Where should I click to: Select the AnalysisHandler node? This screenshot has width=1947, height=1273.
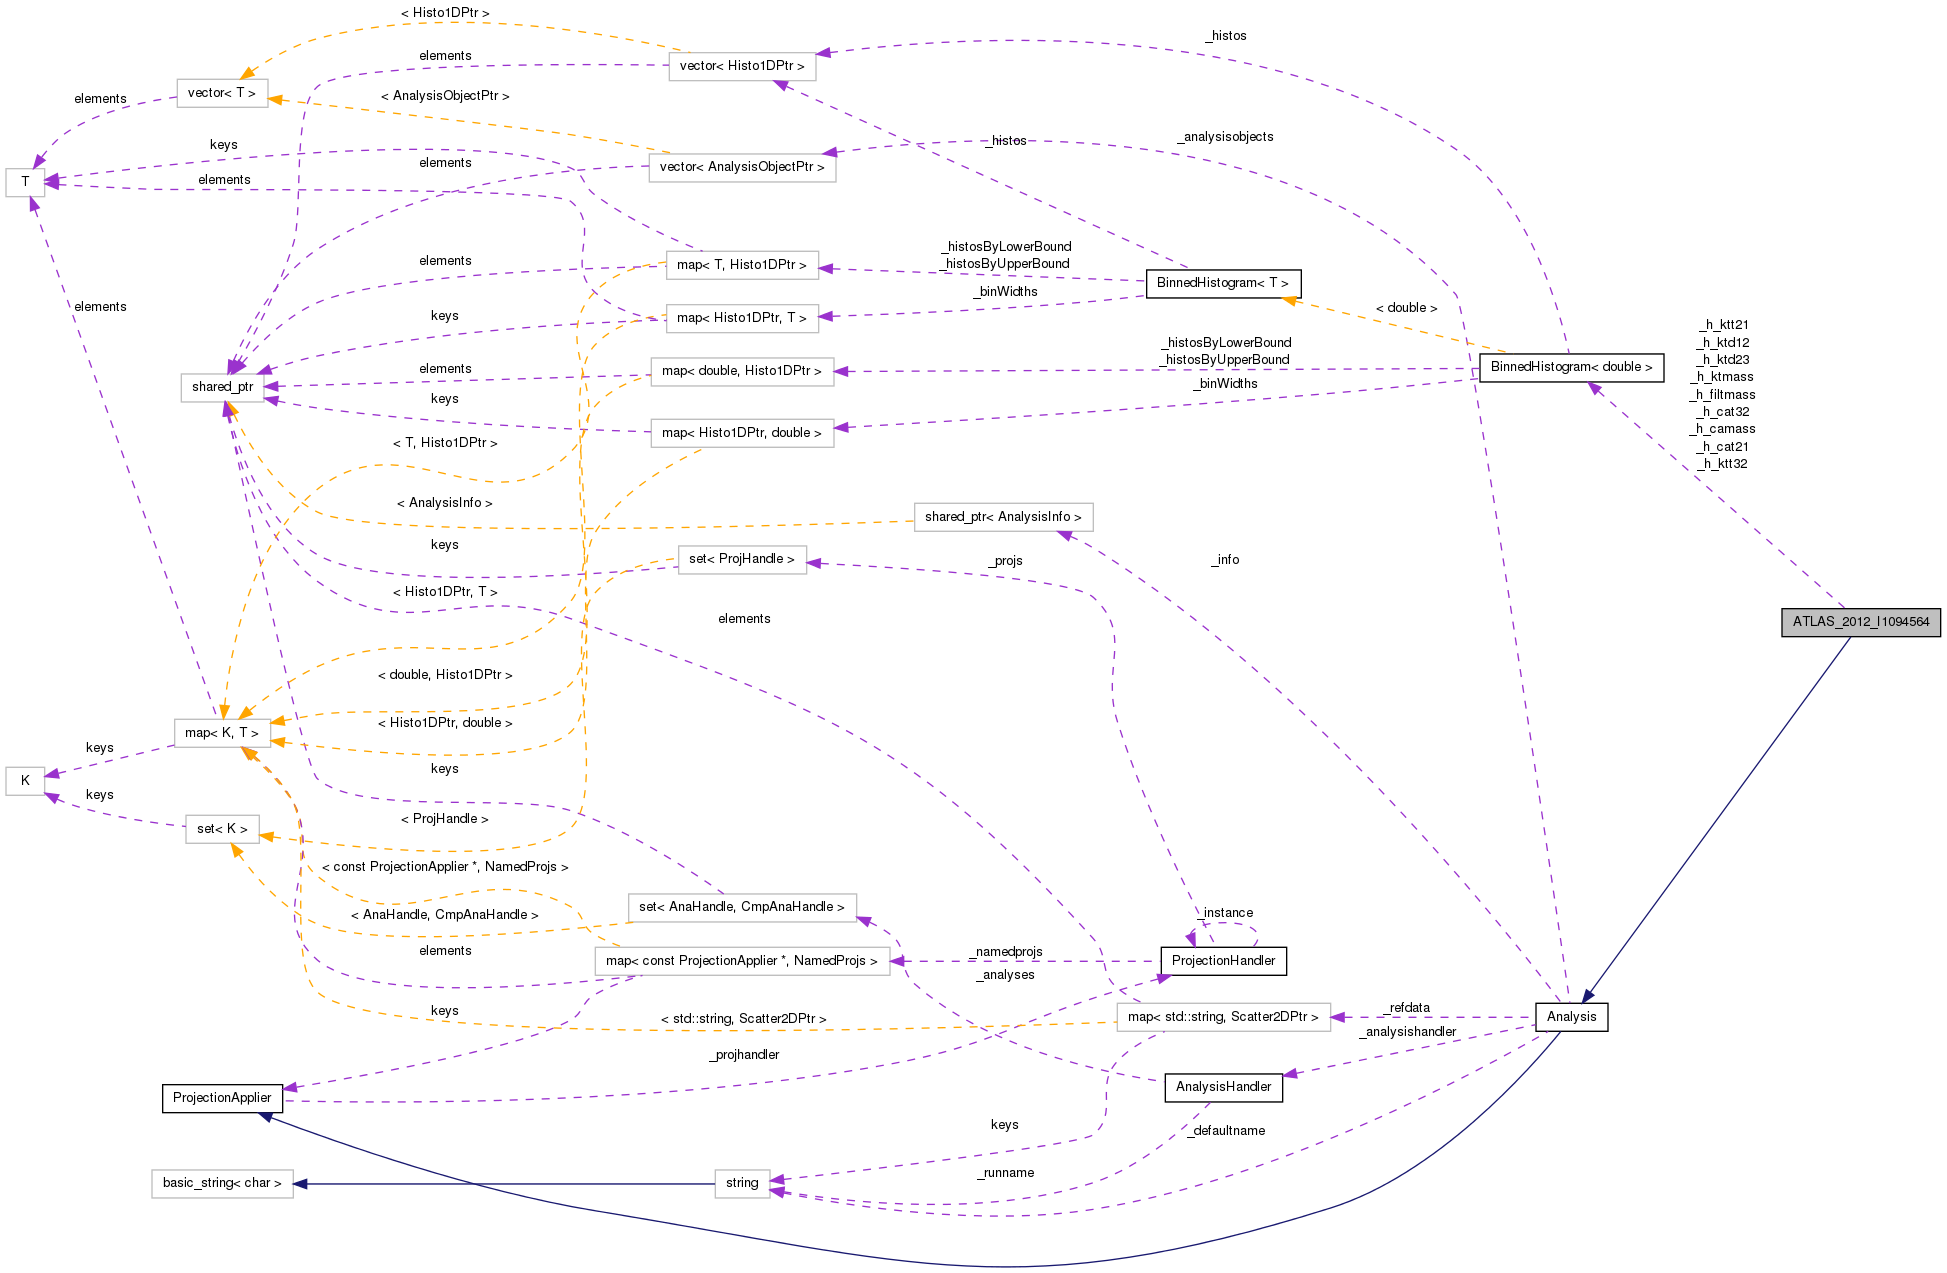pos(1223,1087)
